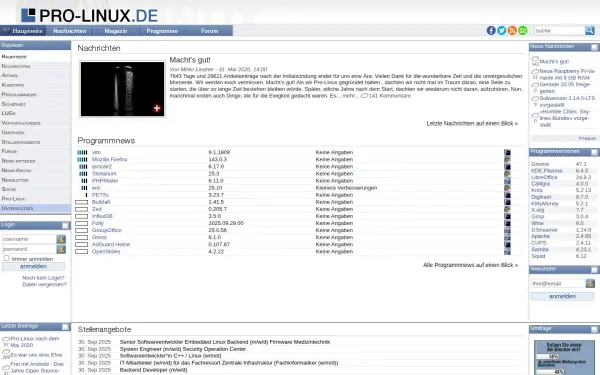Open News-Archiv in the Rubriken sidebar

(35, 170)
